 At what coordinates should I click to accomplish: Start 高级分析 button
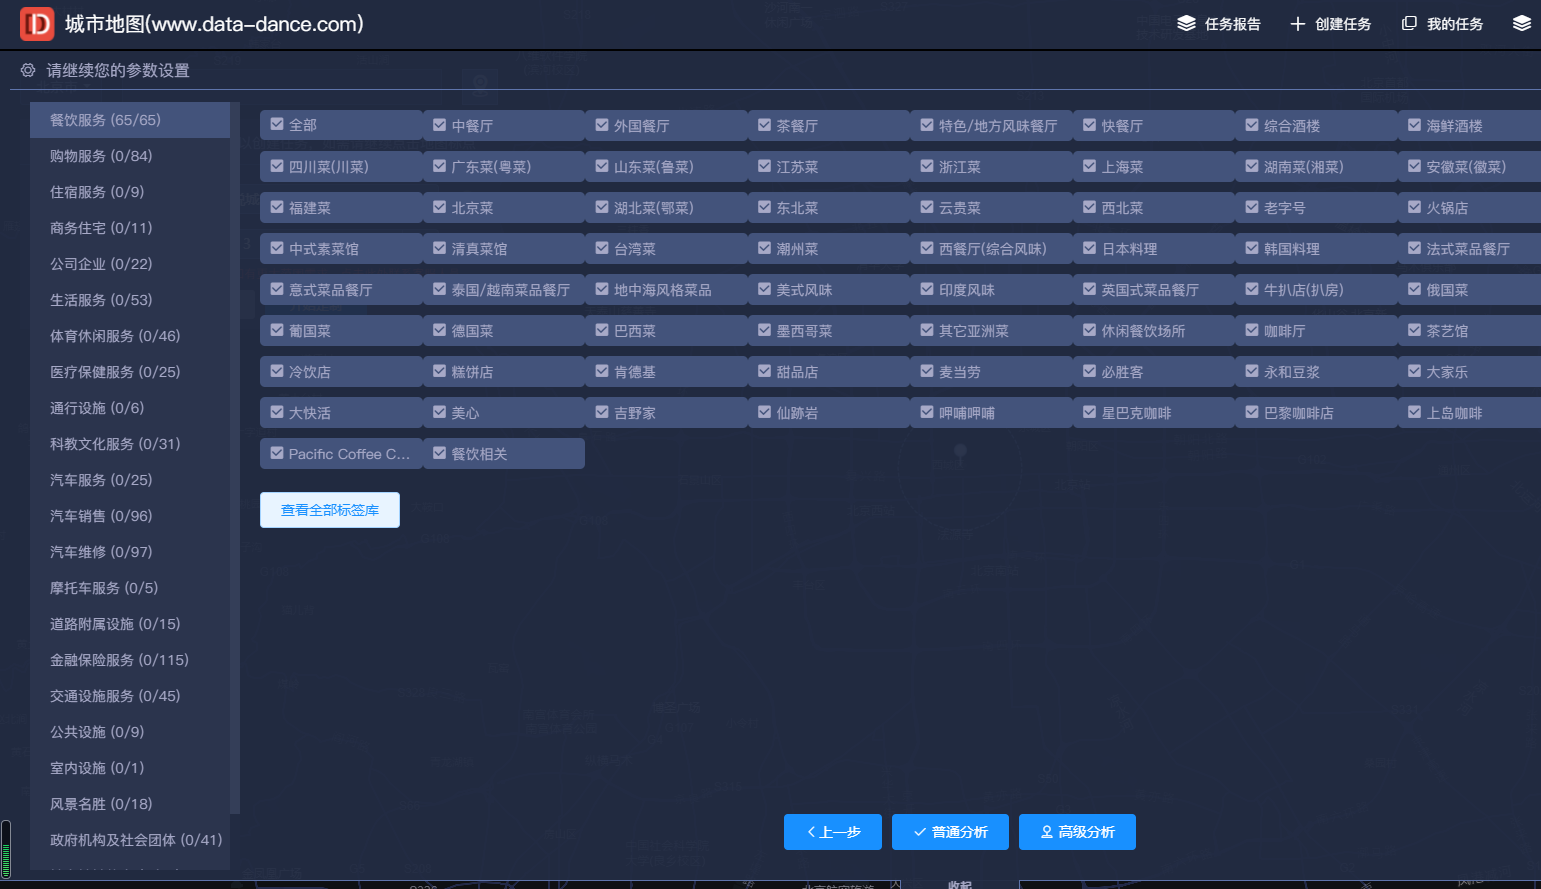coord(1077,832)
